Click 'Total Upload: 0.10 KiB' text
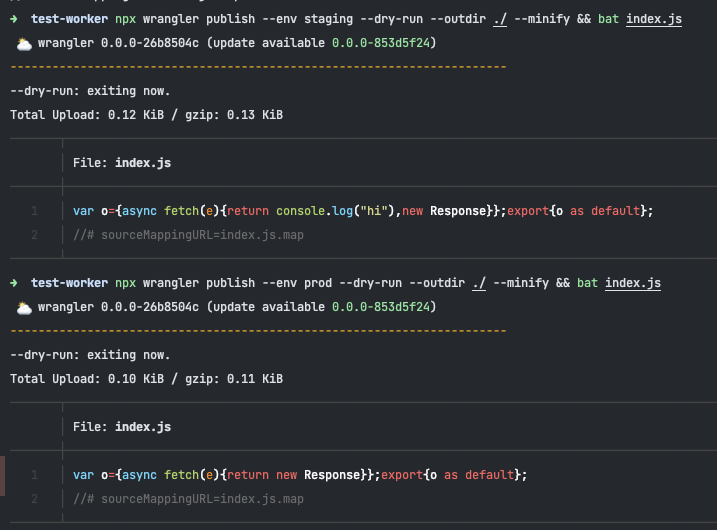This screenshot has width=717, height=530. 87,379
